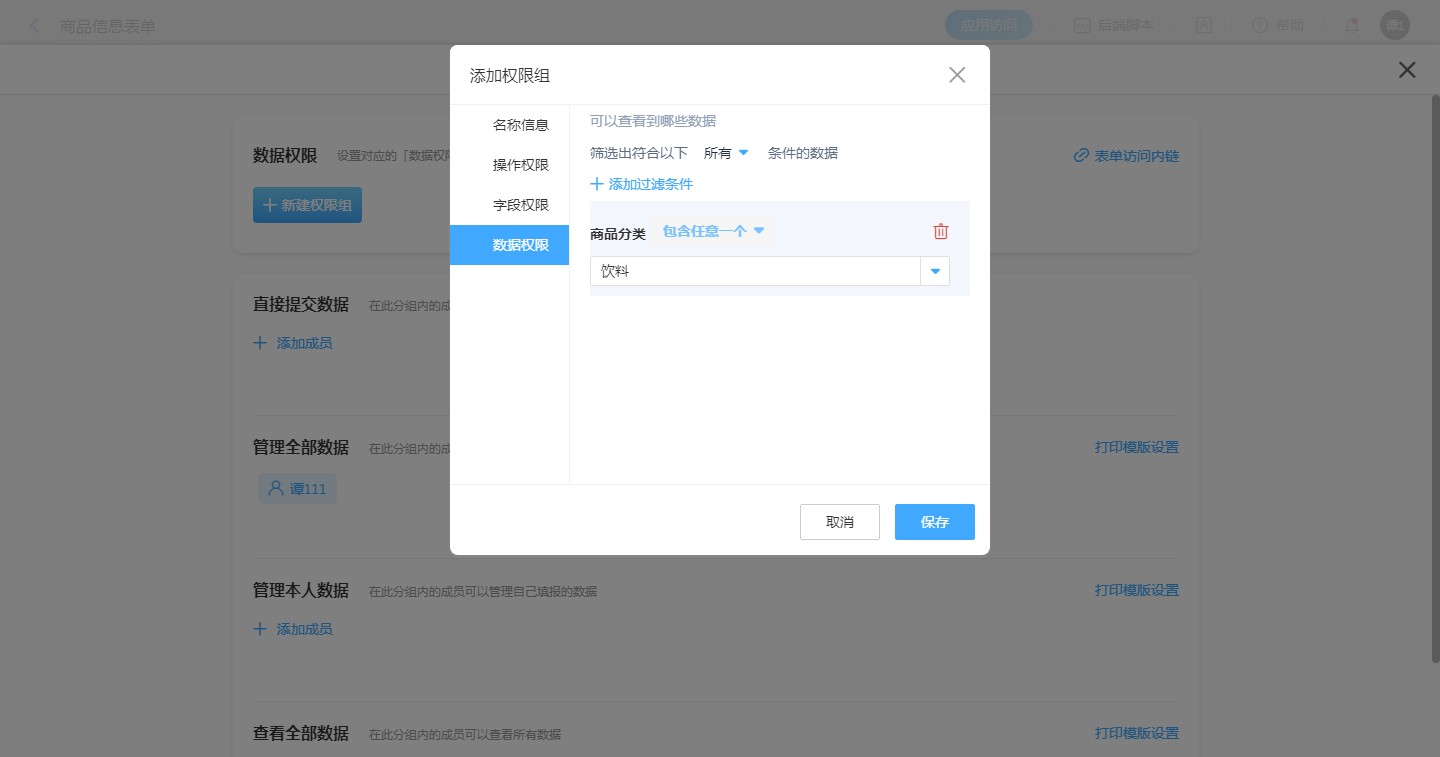The height and width of the screenshot is (757, 1440).
Task: Expand the 饮料 value dropdown arrow
Action: pyautogui.click(x=935, y=271)
